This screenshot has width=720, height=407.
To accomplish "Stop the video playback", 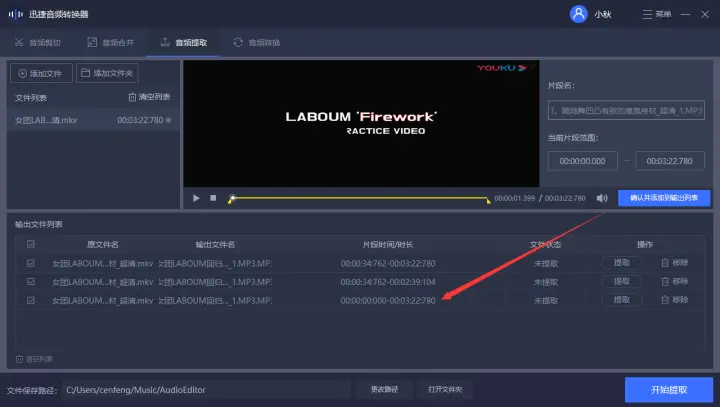I will (x=213, y=198).
